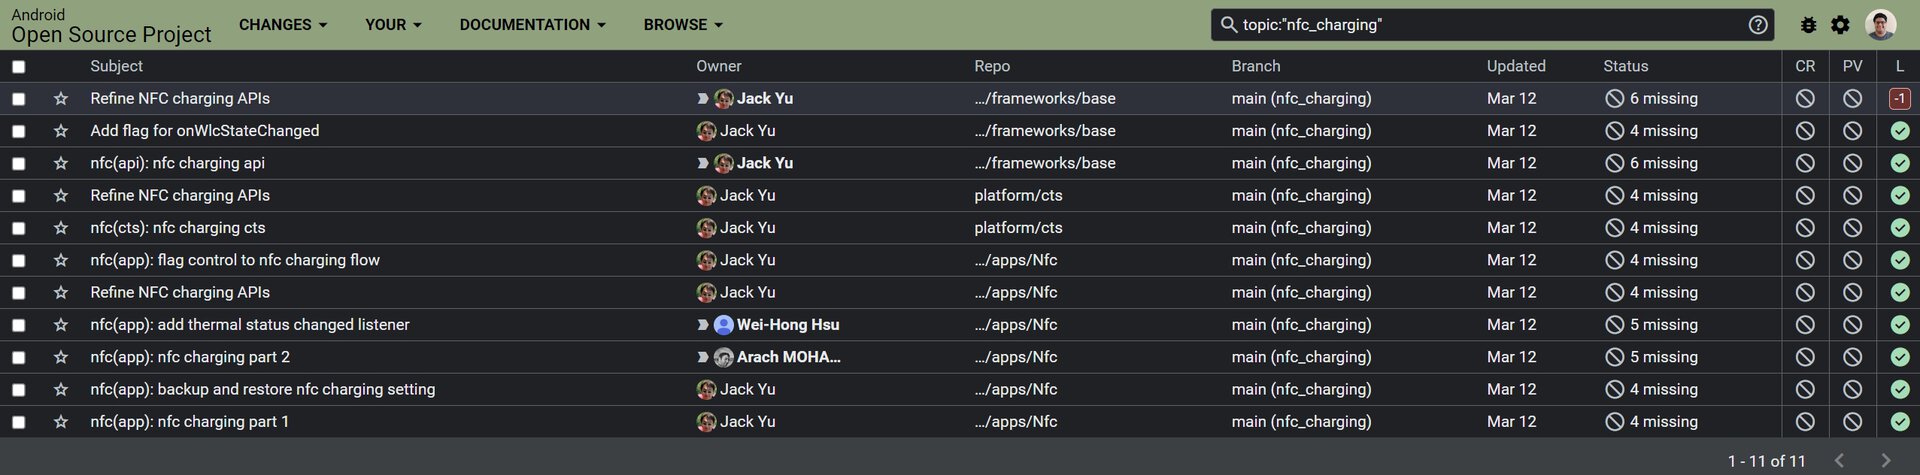This screenshot has height=475, width=1920.
Task: Click owner Wei-Hong Hsu link
Action: [x=788, y=325]
